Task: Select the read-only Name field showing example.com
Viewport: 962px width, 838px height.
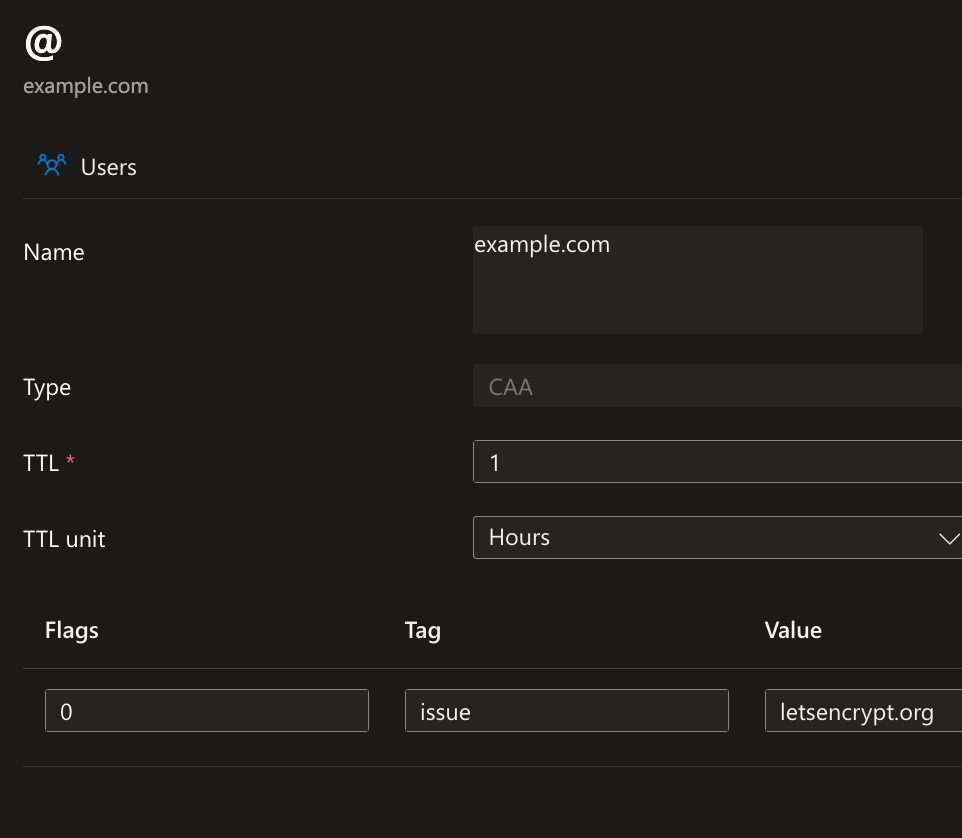Action: point(698,280)
